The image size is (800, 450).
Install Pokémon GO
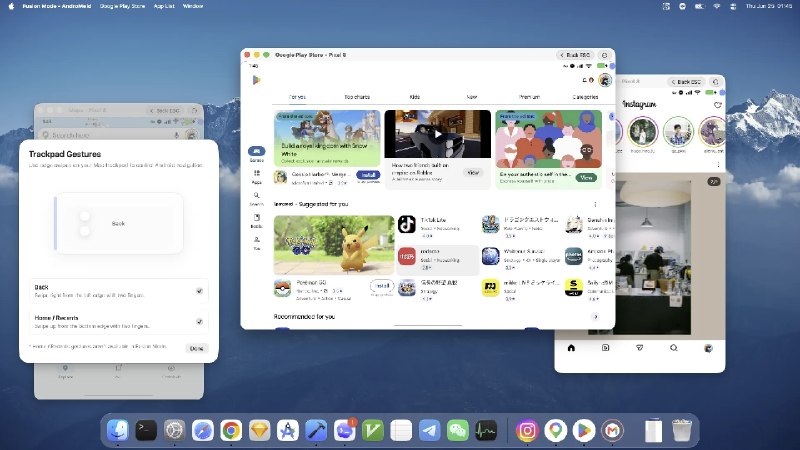click(x=382, y=286)
